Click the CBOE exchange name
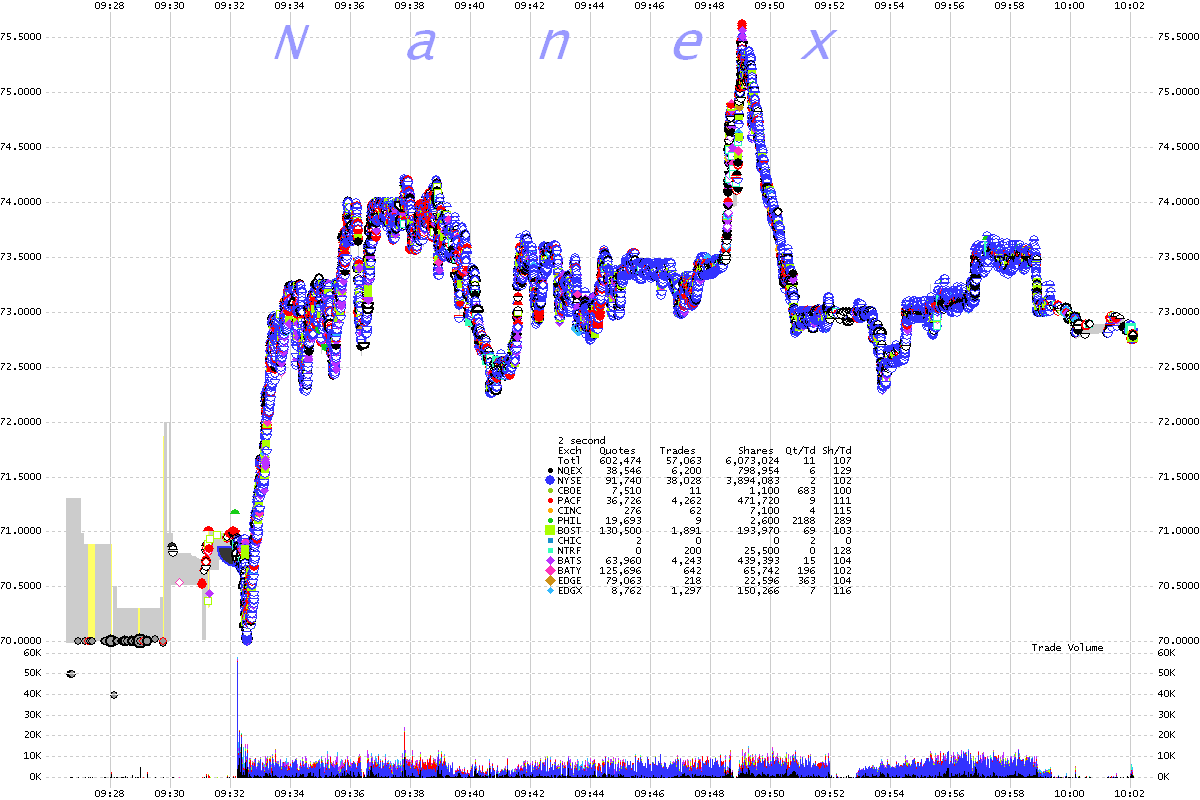This screenshot has height=800, width=1200. 569,491
